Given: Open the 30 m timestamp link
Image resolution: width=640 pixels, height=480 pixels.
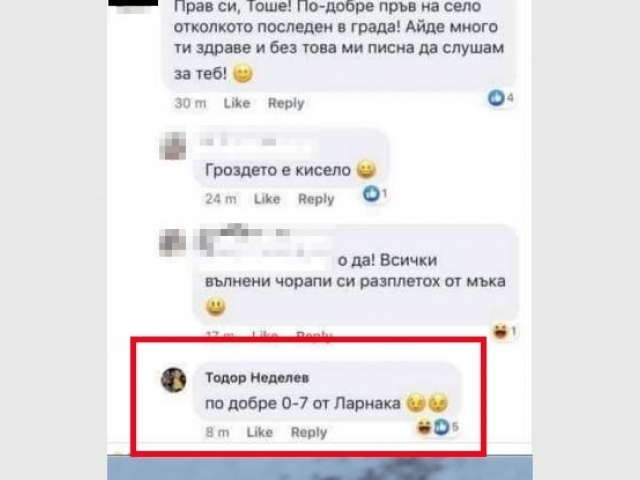Looking at the screenshot, I should click(x=190, y=103).
